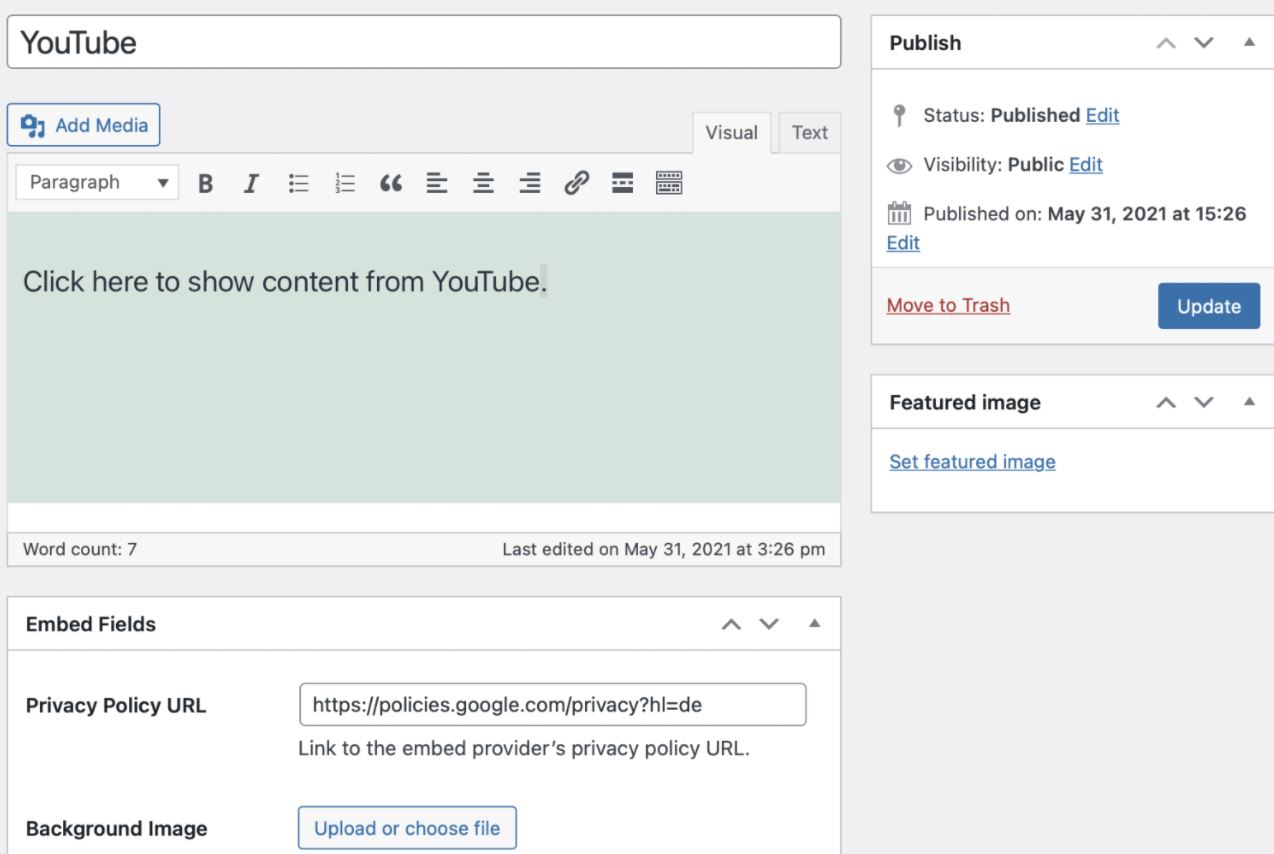
Task: Click the Embed Fields panel heading
Action: (91, 624)
